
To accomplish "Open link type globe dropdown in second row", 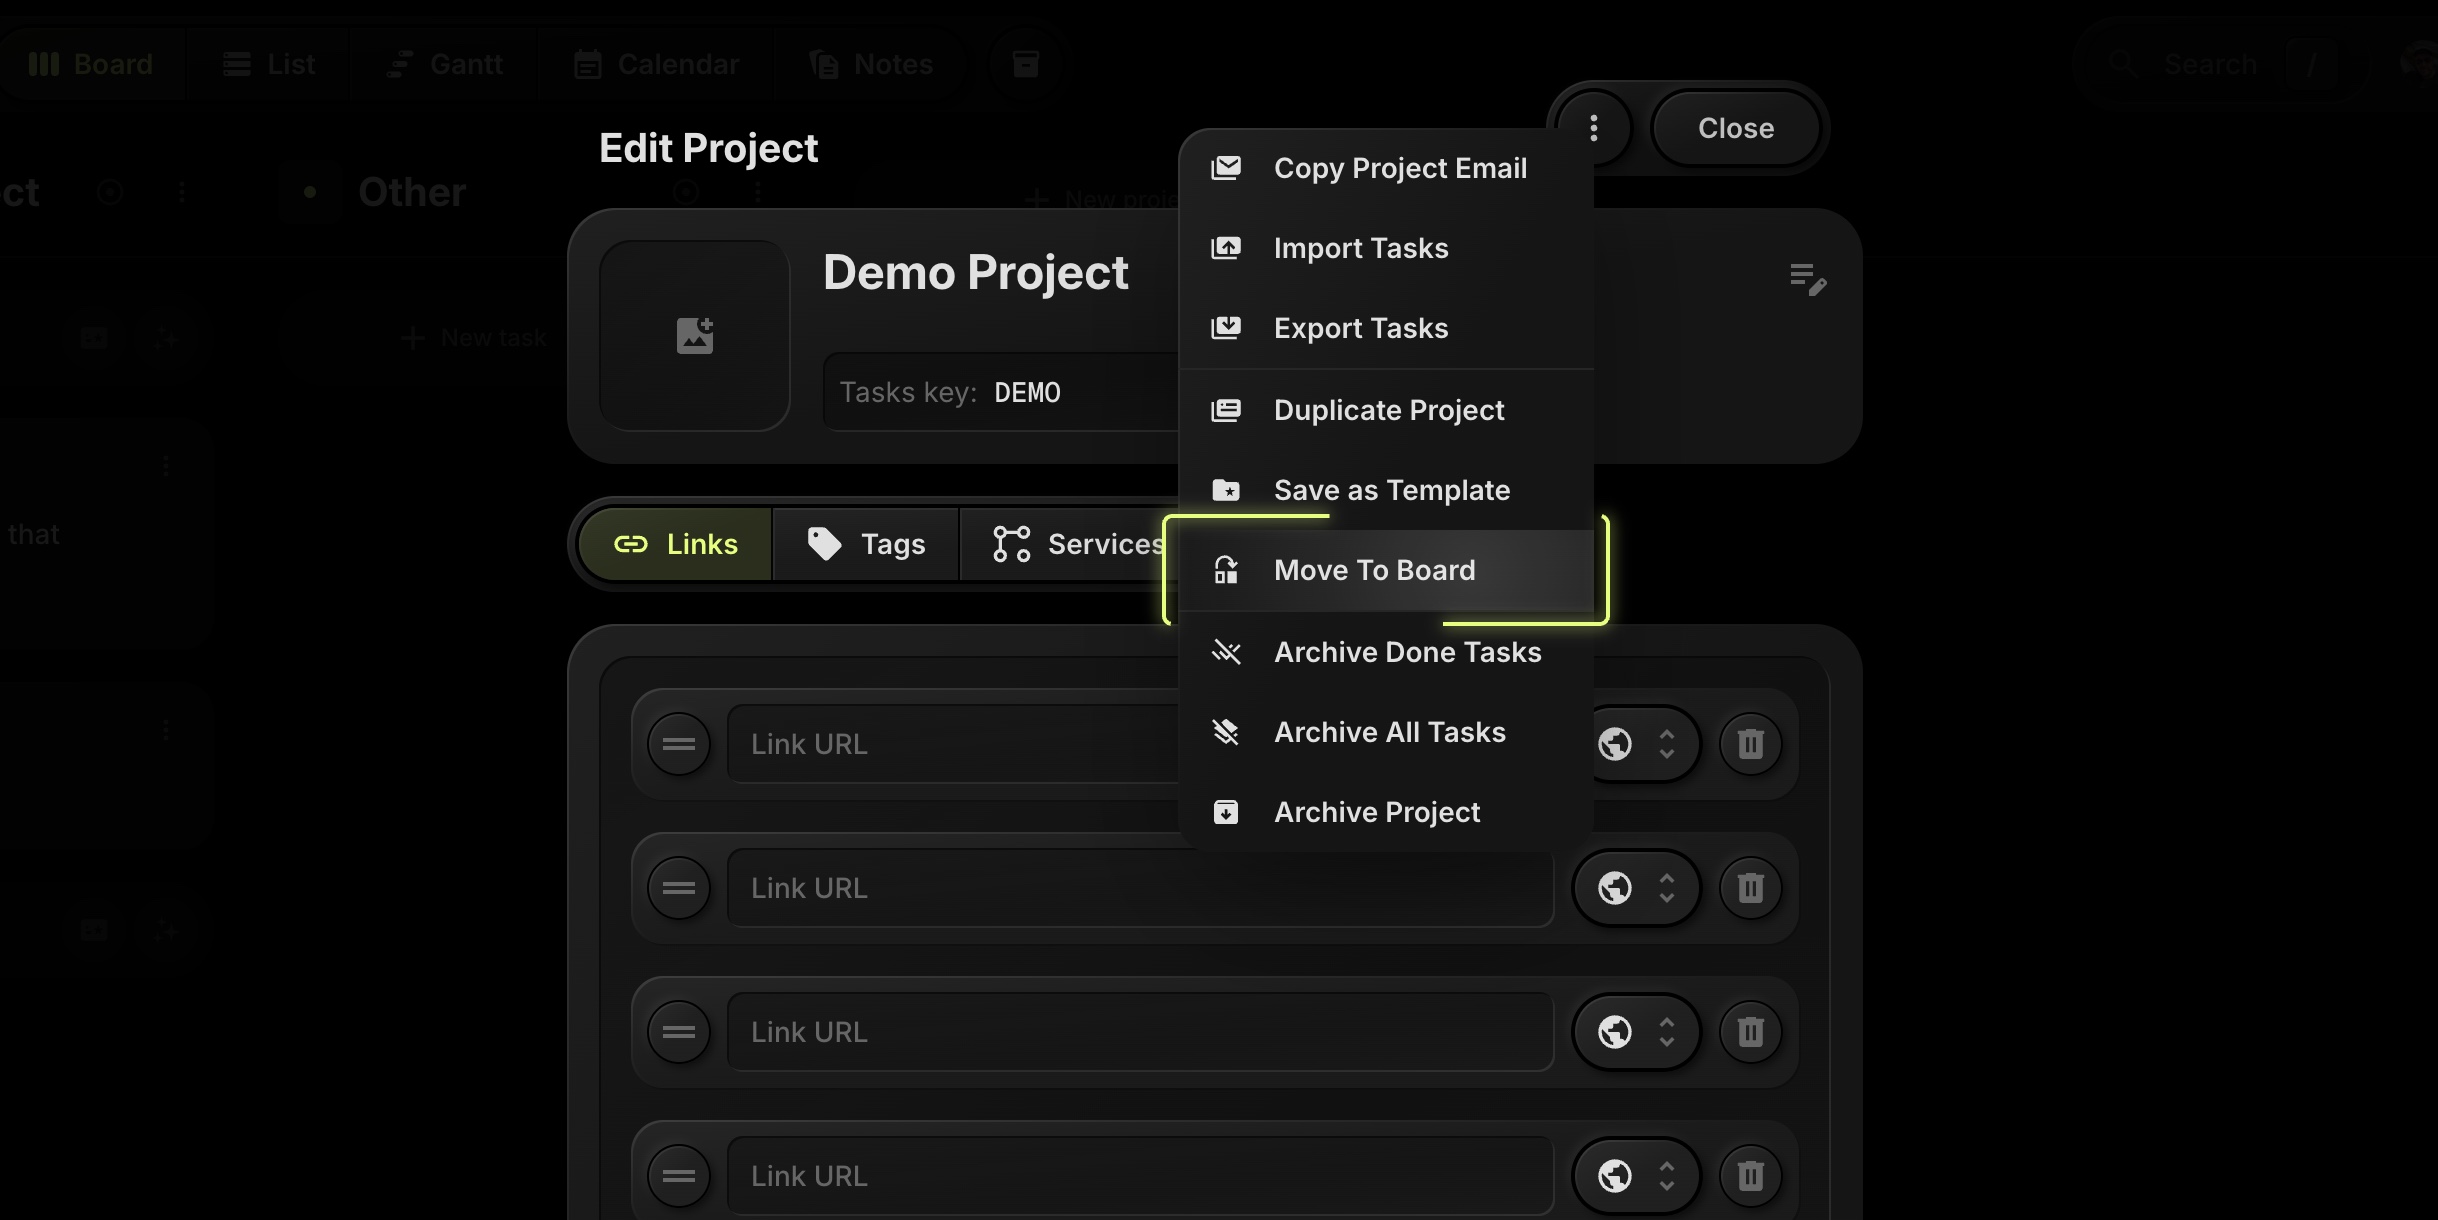I will click(x=1636, y=888).
